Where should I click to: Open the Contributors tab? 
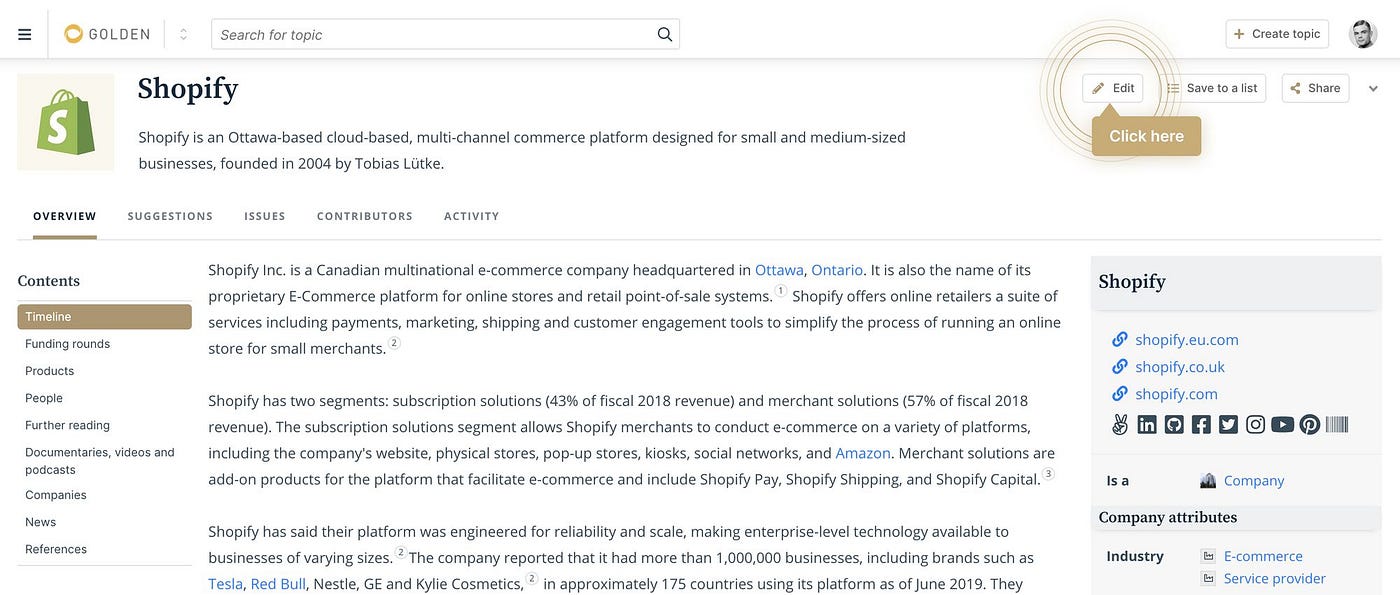[365, 216]
